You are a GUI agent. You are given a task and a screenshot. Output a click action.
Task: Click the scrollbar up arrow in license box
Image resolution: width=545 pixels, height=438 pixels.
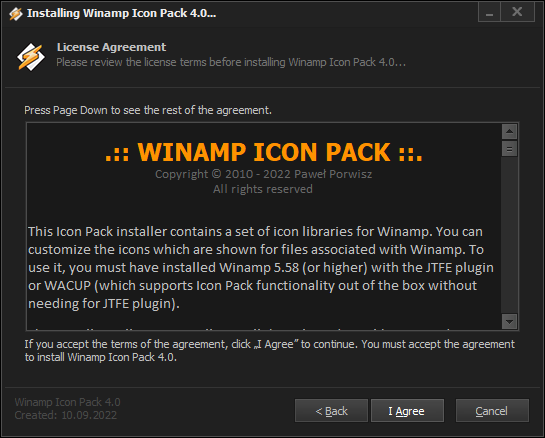(510, 131)
